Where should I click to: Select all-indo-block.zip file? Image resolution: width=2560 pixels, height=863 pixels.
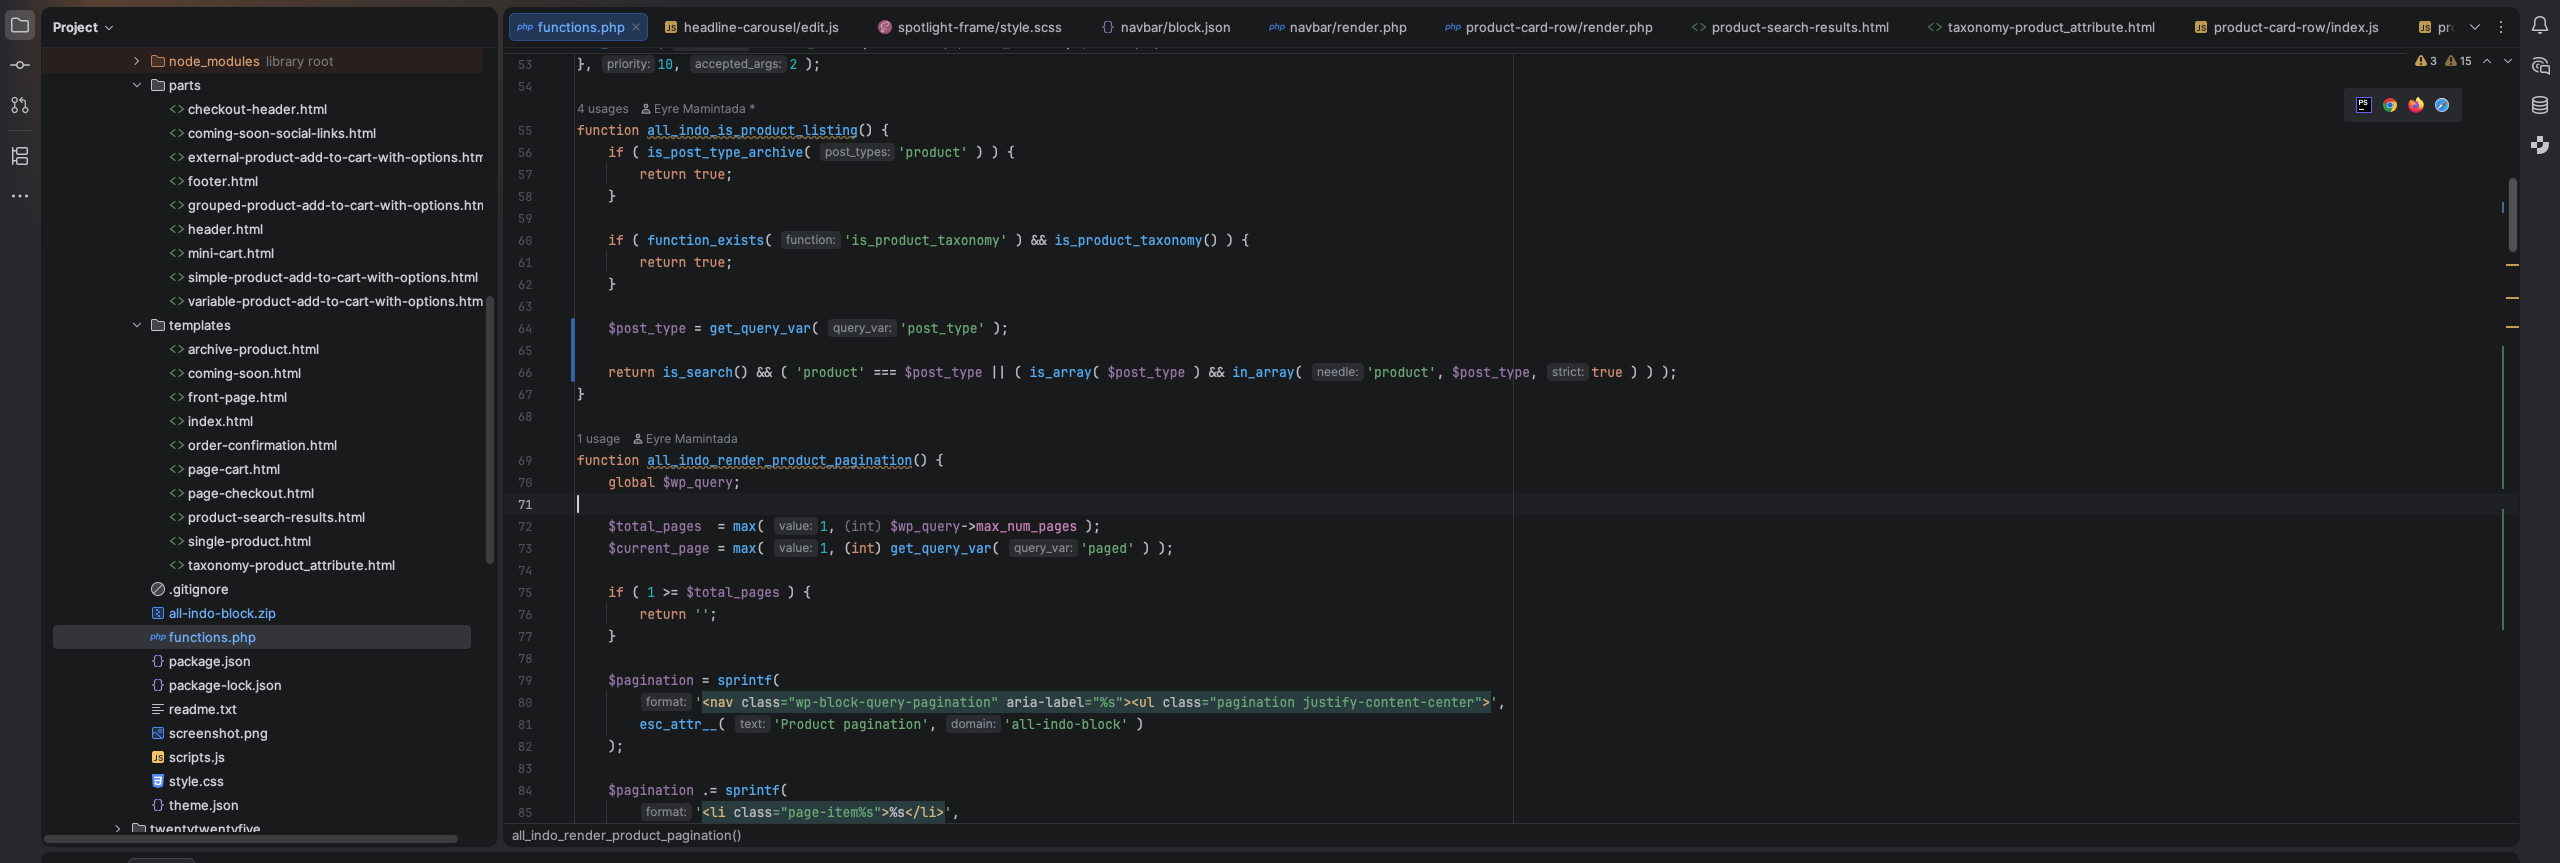click(x=222, y=613)
